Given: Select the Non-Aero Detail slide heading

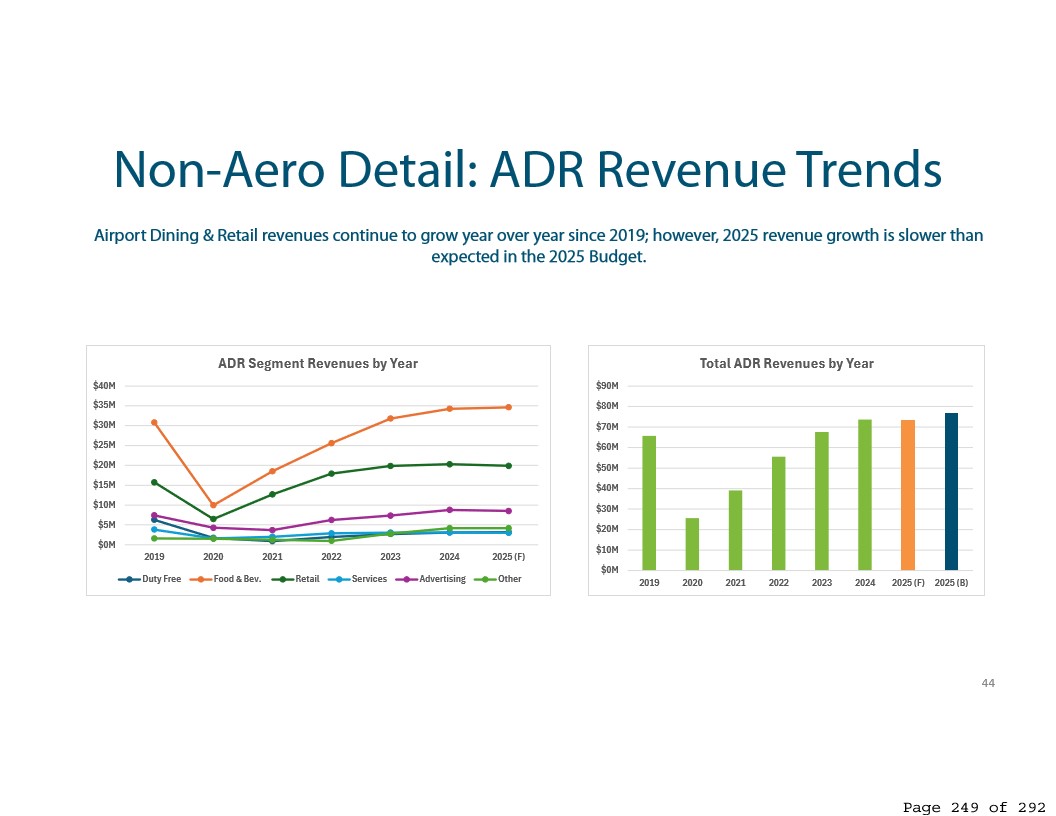Looking at the screenshot, I should click(527, 170).
